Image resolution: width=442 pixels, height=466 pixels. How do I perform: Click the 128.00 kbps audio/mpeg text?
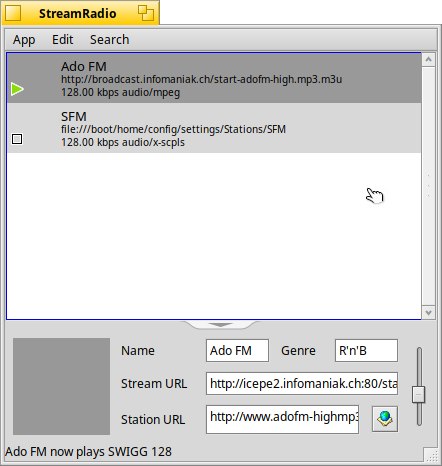(120, 92)
